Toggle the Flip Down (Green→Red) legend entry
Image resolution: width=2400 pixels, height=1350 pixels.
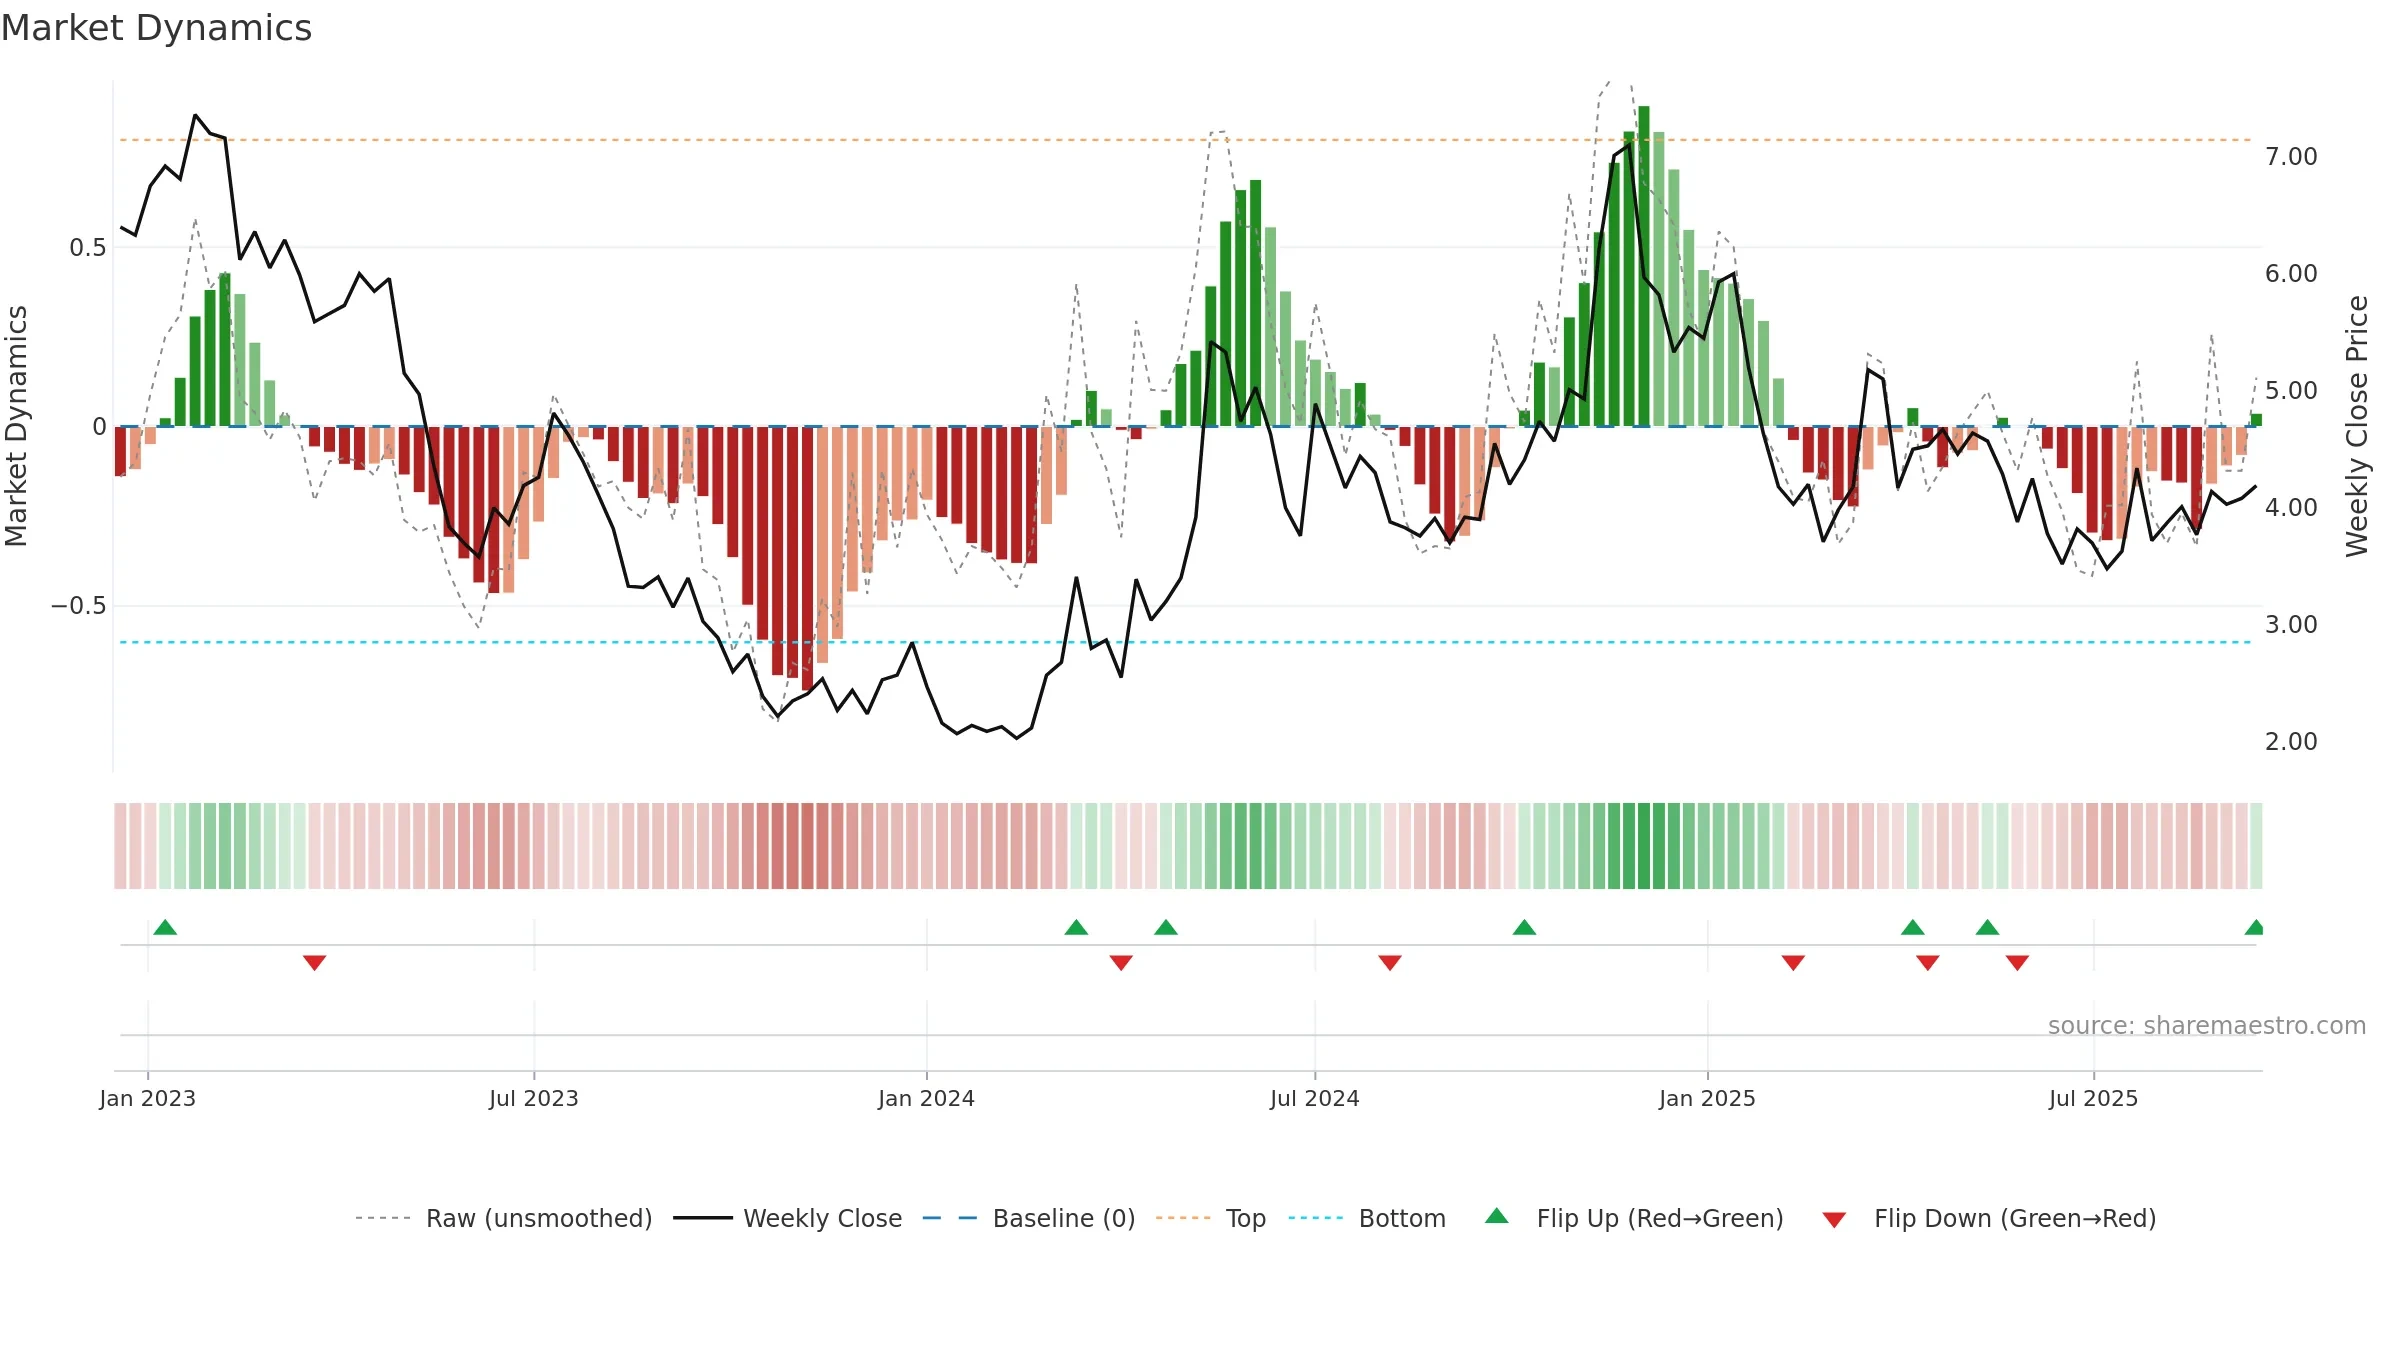point(1988,1218)
